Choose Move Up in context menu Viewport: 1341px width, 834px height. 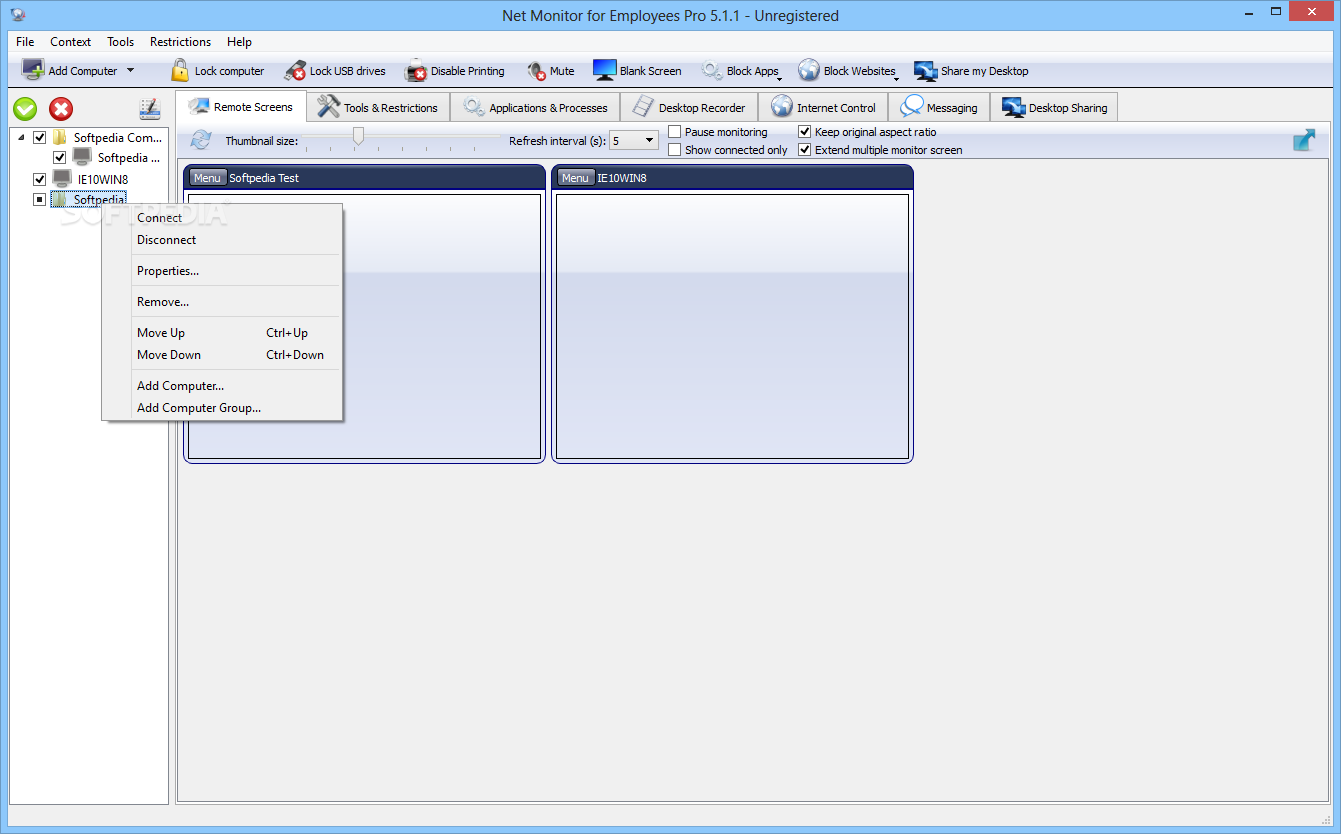click(223, 333)
